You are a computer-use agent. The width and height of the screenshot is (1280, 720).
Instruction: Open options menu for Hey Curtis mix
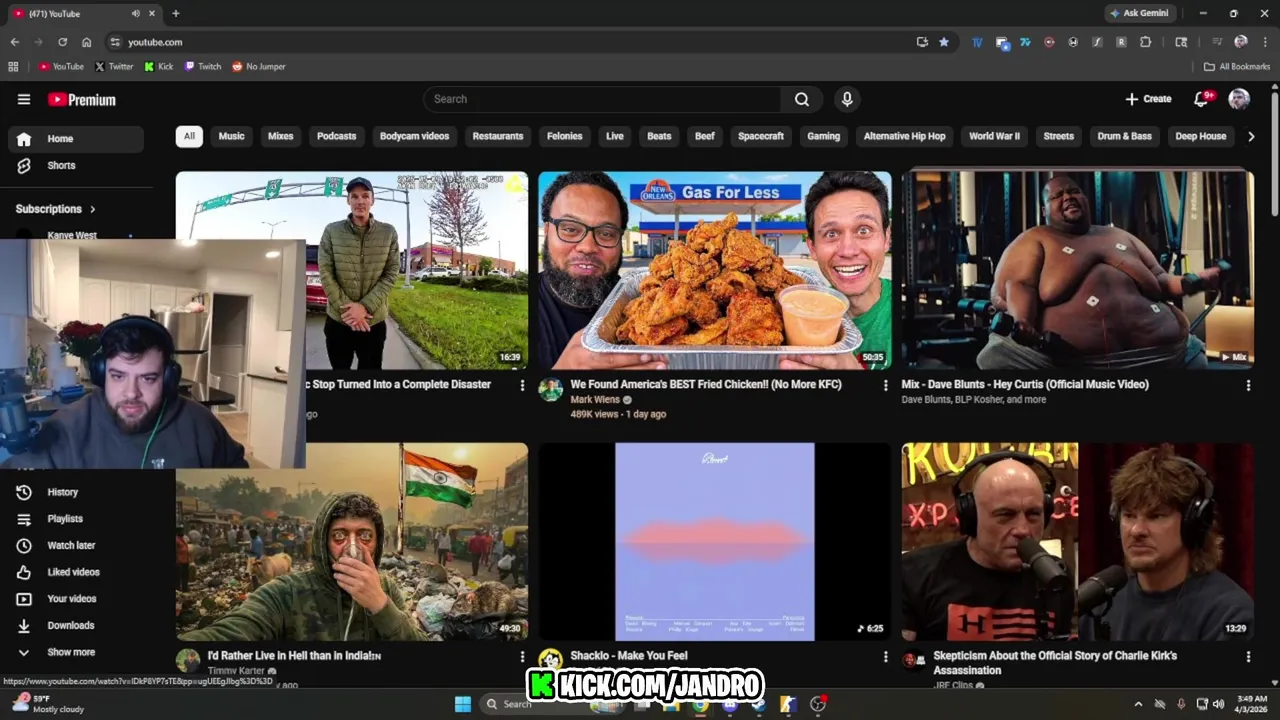tap(1248, 385)
